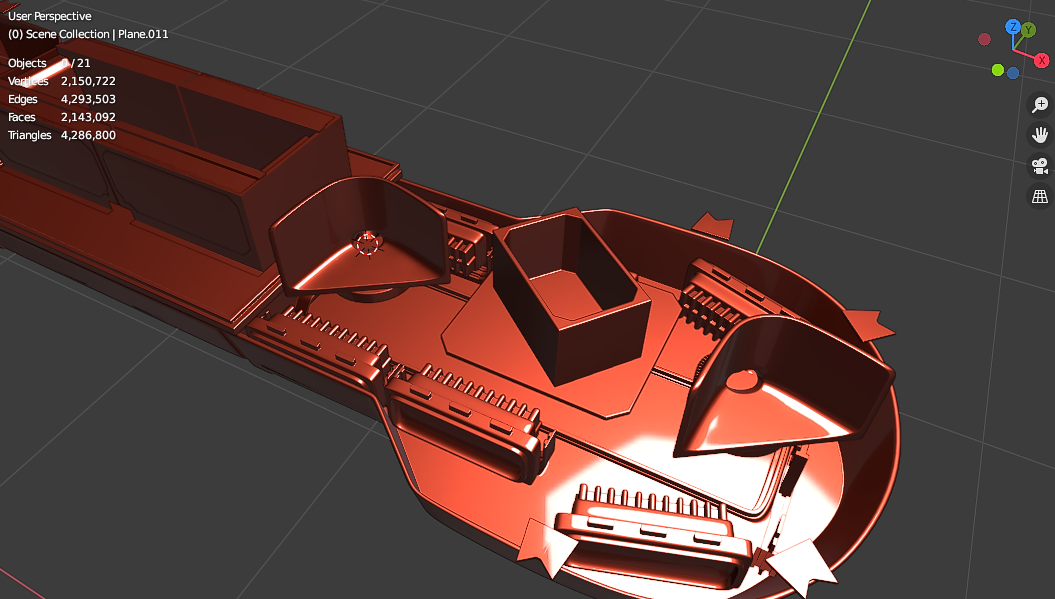
Task: Click the Vertices count 2,150,722
Action: pos(88,81)
